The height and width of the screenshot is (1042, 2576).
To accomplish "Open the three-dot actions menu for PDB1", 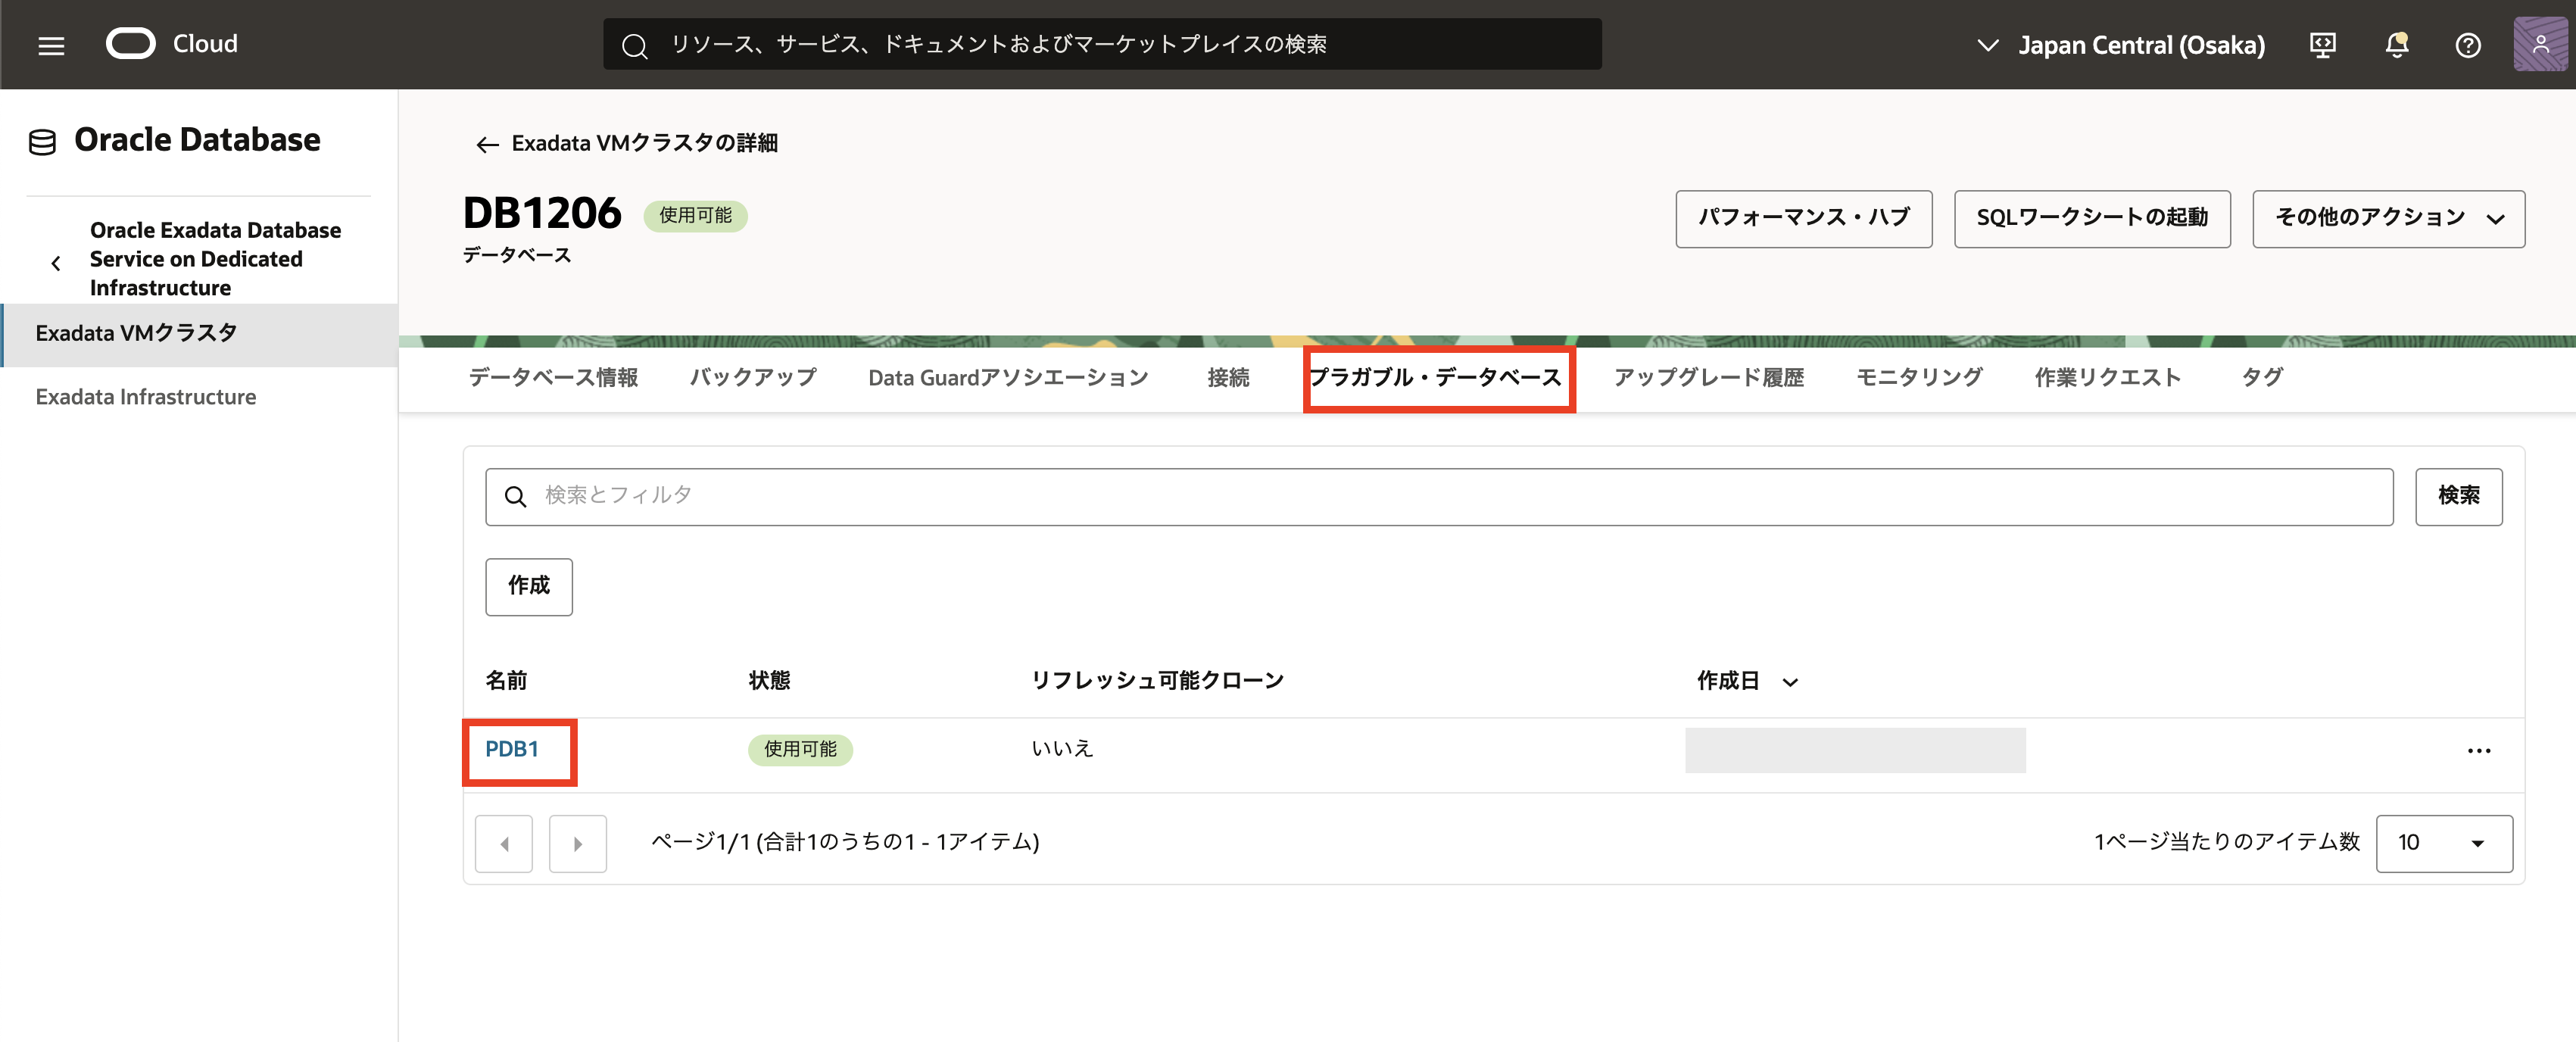I will coord(2478,751).
